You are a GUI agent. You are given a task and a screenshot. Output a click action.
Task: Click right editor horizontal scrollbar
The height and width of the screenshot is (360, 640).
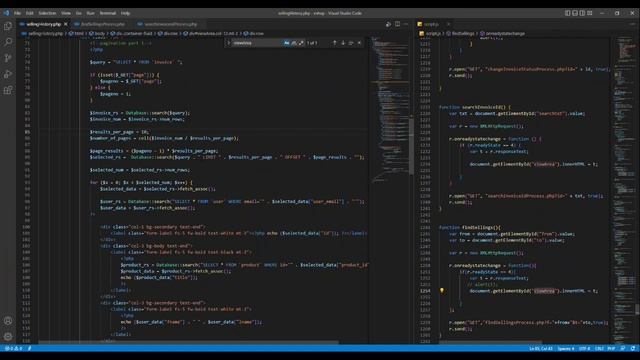[x=491, y=342]
